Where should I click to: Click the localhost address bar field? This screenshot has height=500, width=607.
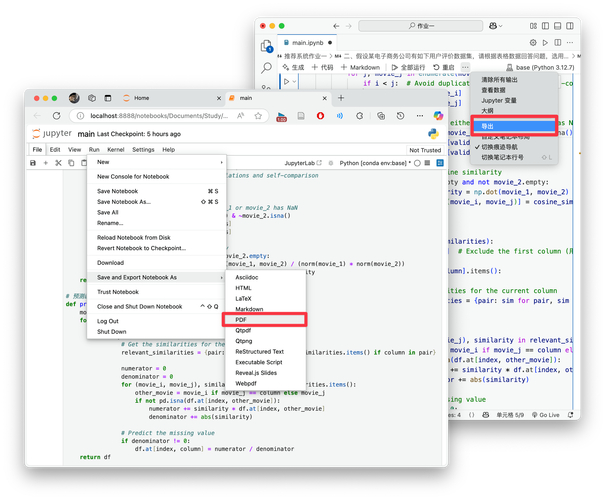click(x=159, y=116)
